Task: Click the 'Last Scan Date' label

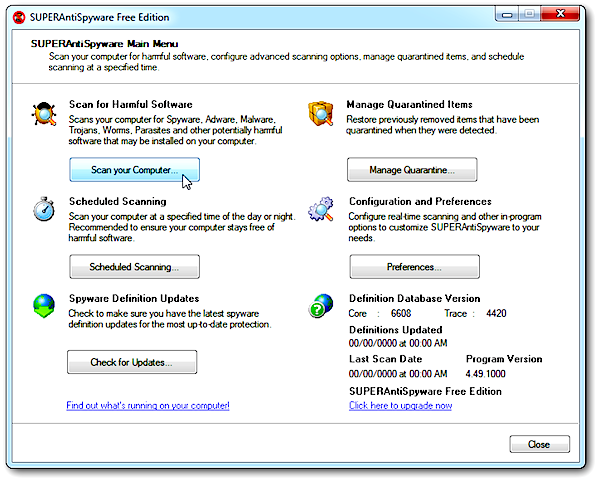Action: pyautogui.click(x=385, y=359)
